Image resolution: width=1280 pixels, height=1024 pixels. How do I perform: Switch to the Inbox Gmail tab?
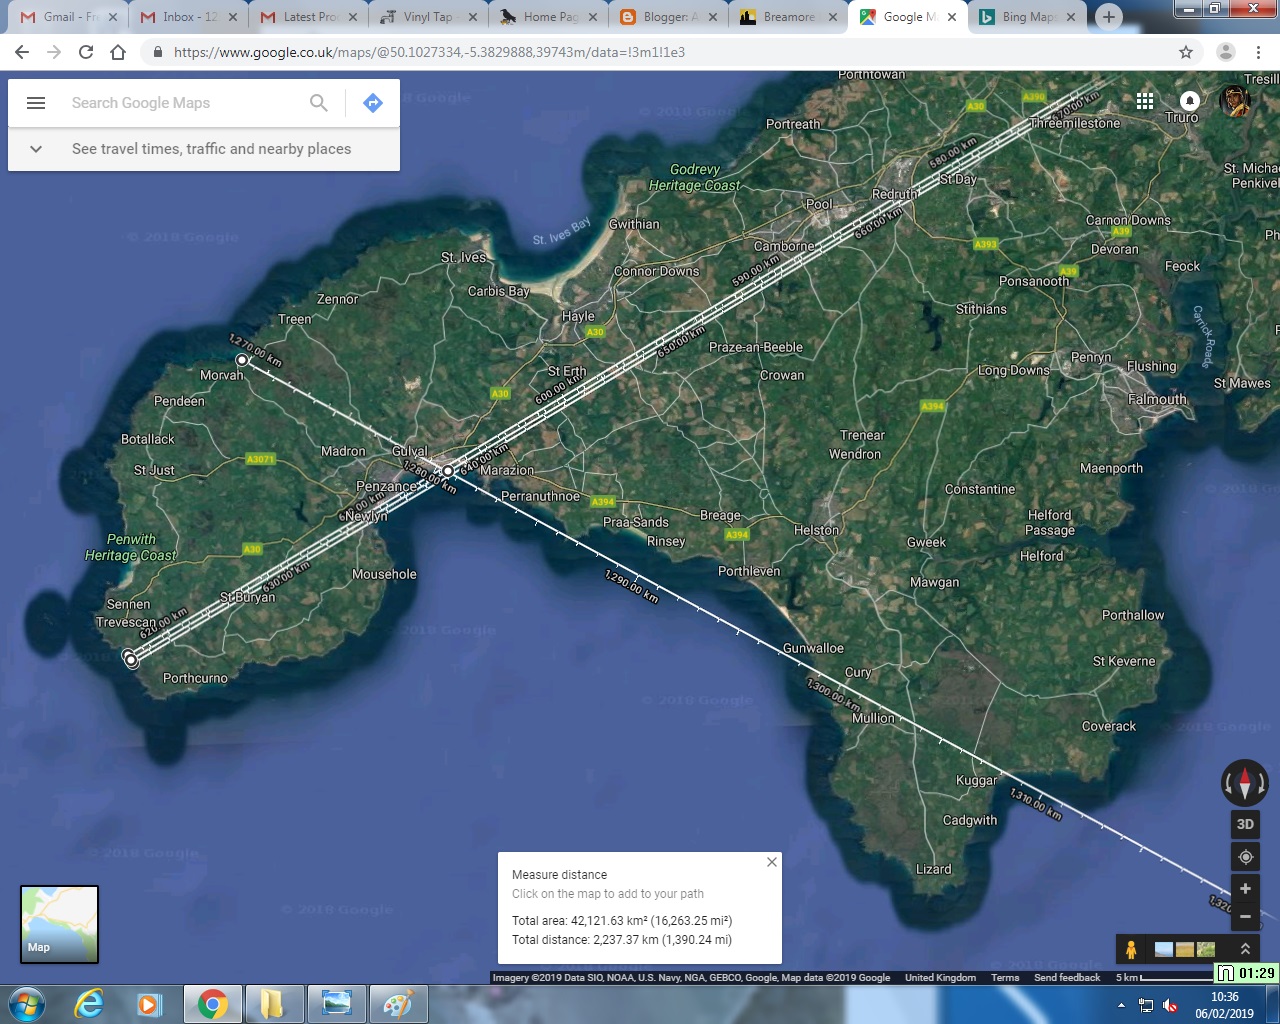click(185, 17)
